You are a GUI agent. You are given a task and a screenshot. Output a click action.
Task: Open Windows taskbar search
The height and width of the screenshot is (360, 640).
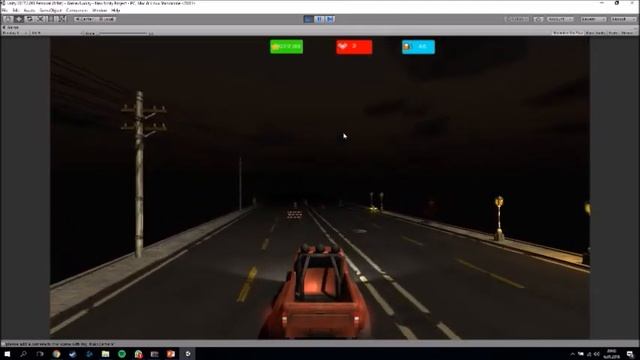coord(23,354)
